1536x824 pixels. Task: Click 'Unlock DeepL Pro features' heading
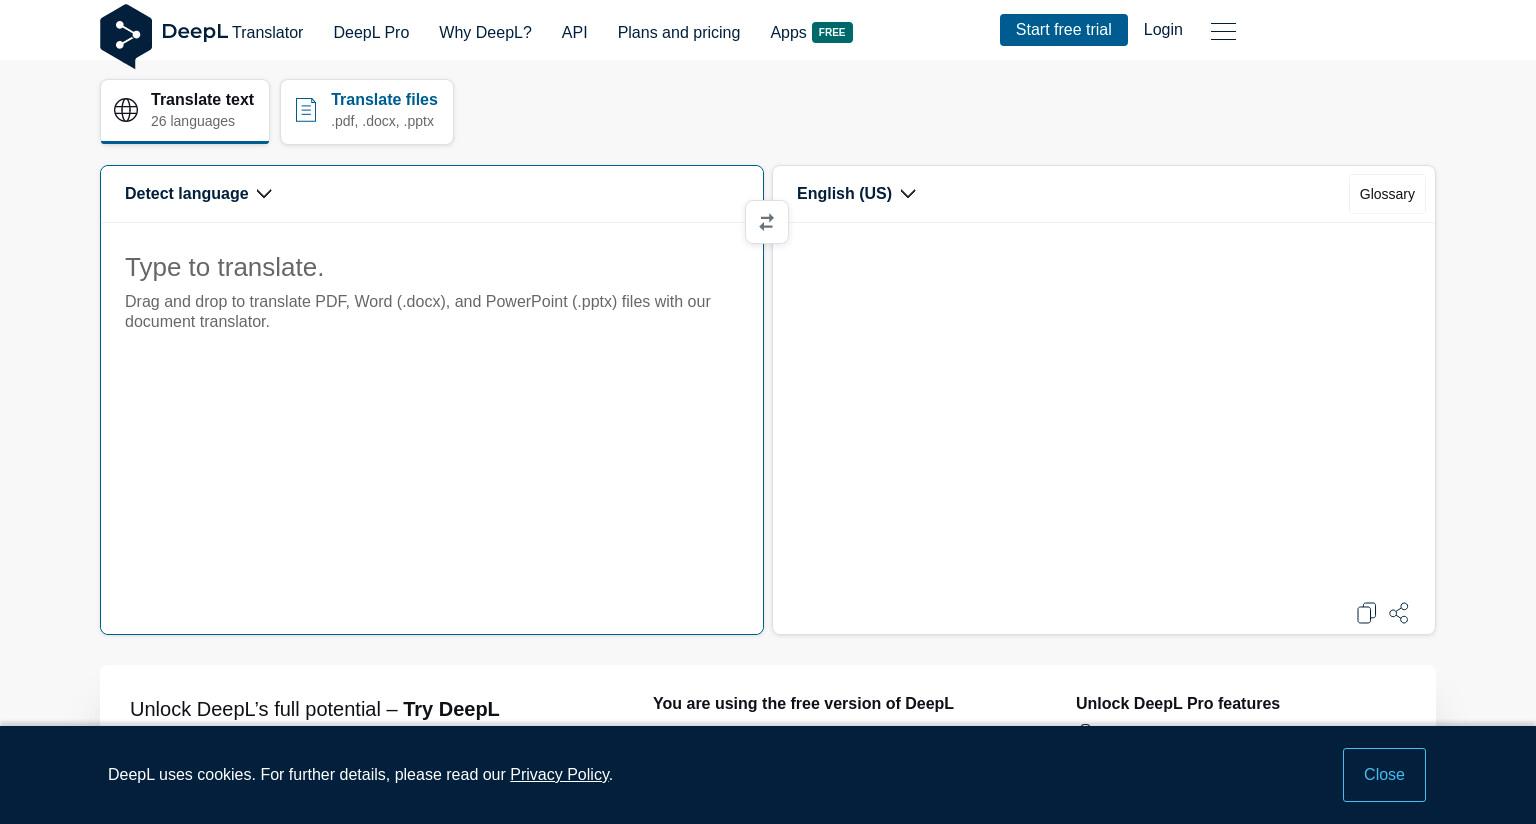pos(1178,704)
